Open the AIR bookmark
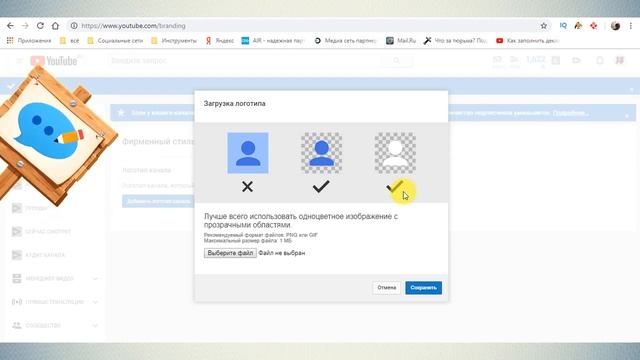This screenshot has width=640, height=360. click(273, 40)
